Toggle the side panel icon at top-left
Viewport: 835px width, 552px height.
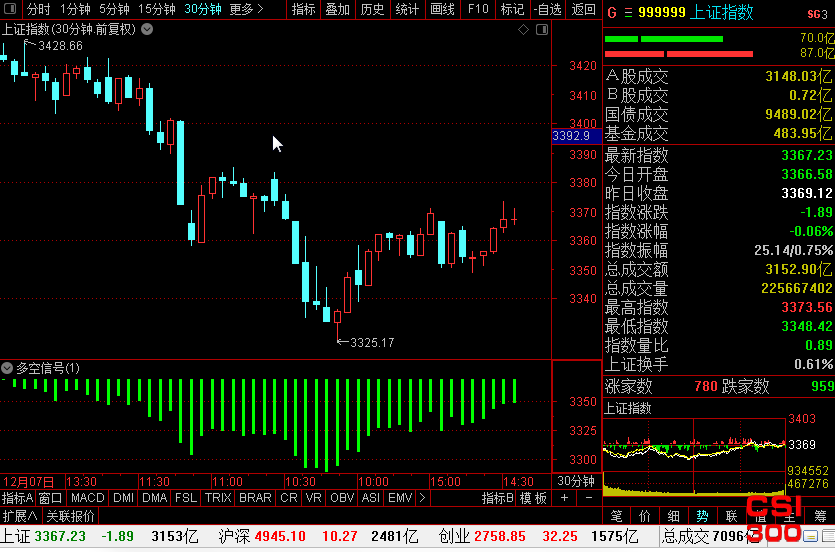(10, 9)
